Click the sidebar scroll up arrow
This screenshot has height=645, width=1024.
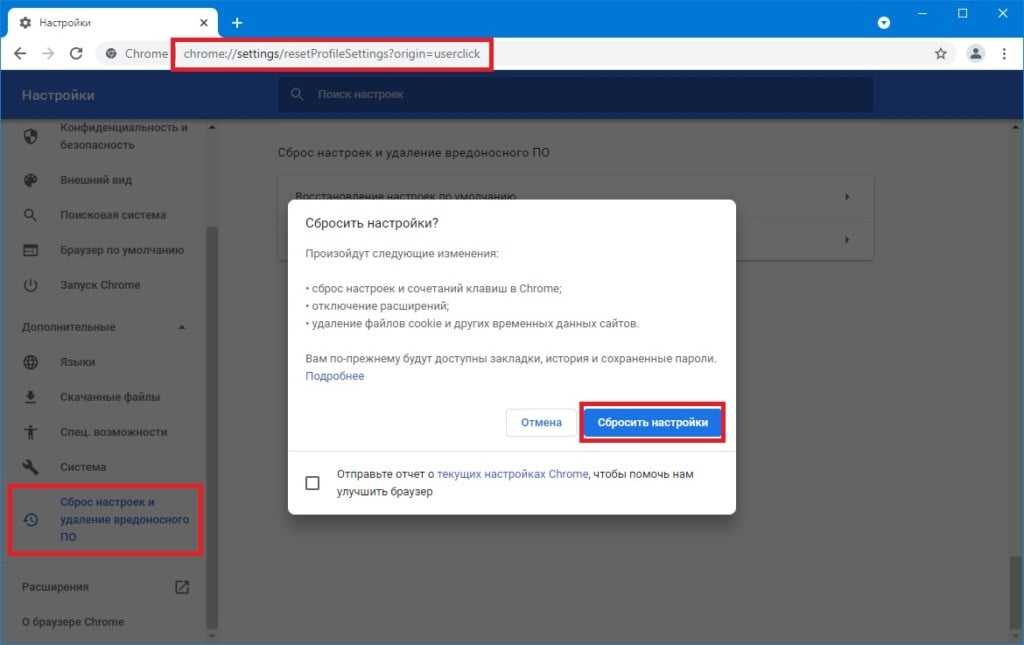[212, 127]
